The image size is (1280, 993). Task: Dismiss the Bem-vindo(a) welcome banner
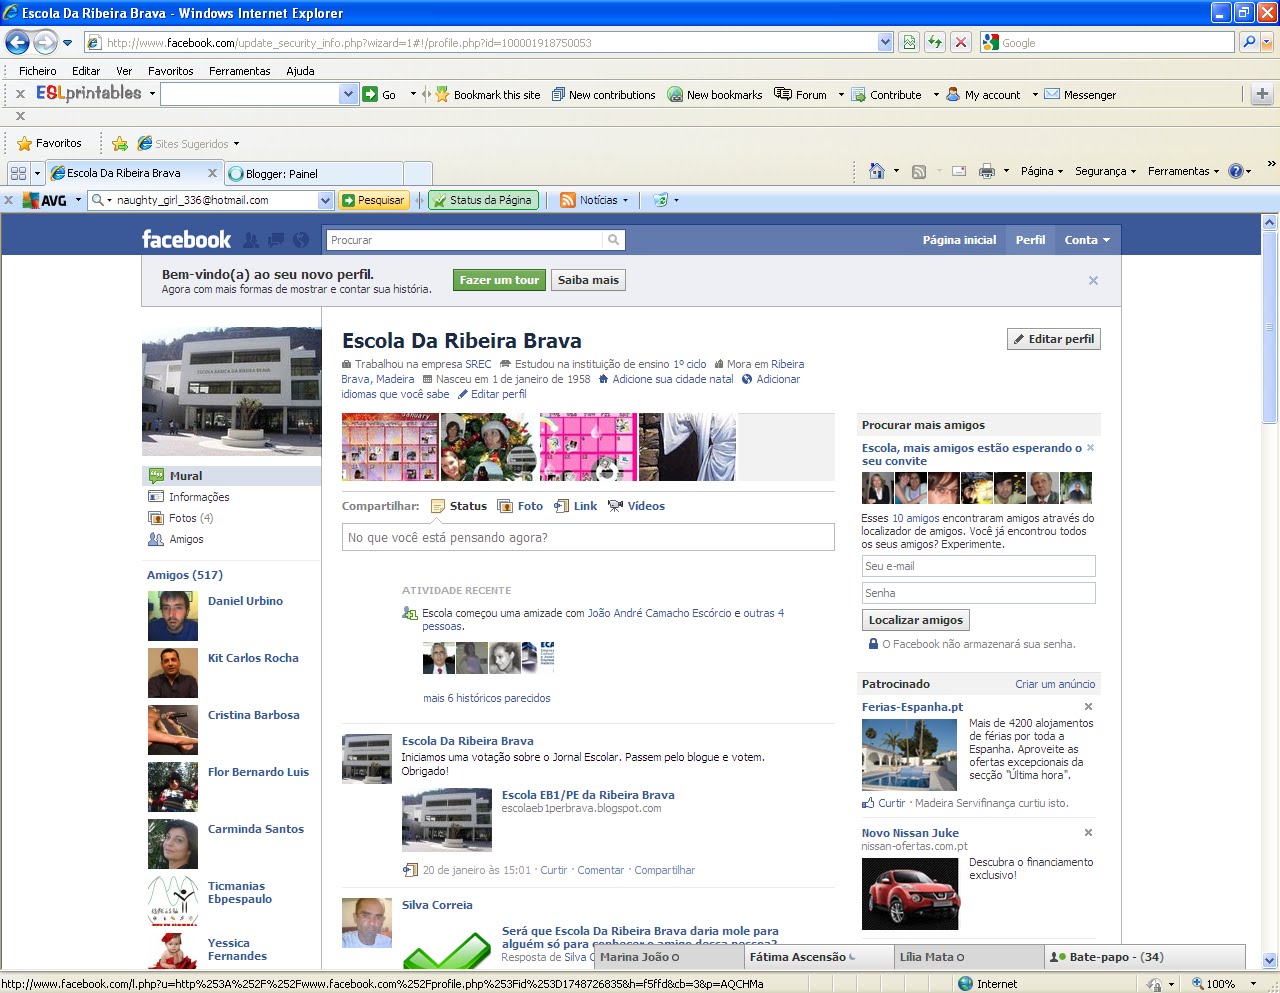pos(1093,281)
